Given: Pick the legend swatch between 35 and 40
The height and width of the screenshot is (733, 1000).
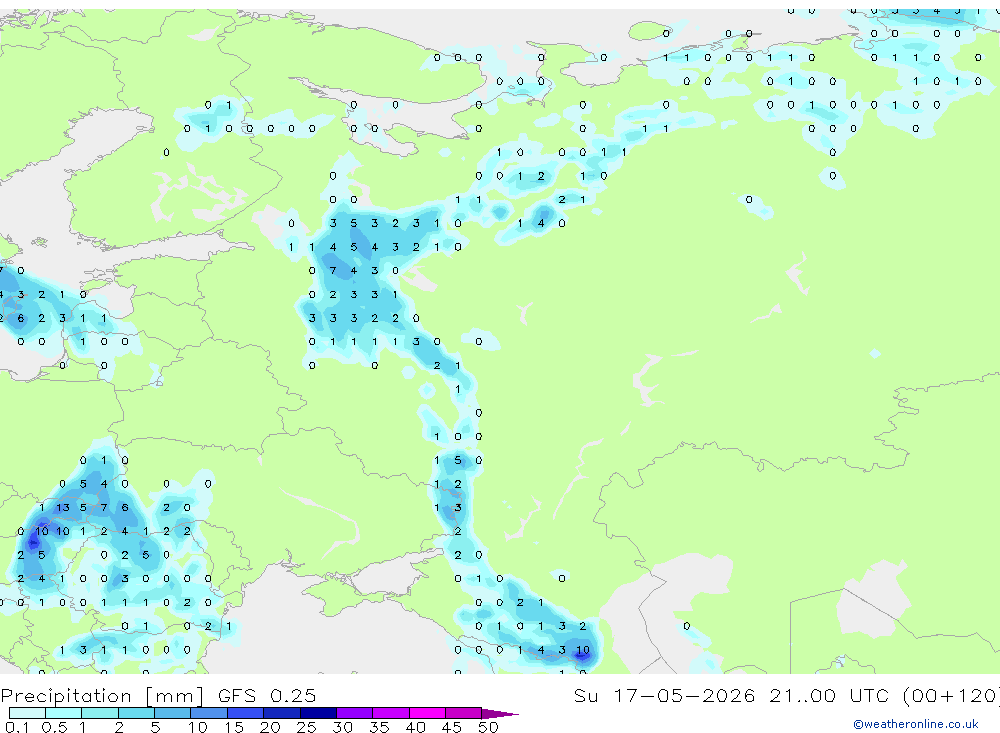Looking at the screenshot, I should pyautogui.click(x=390, y=713).
